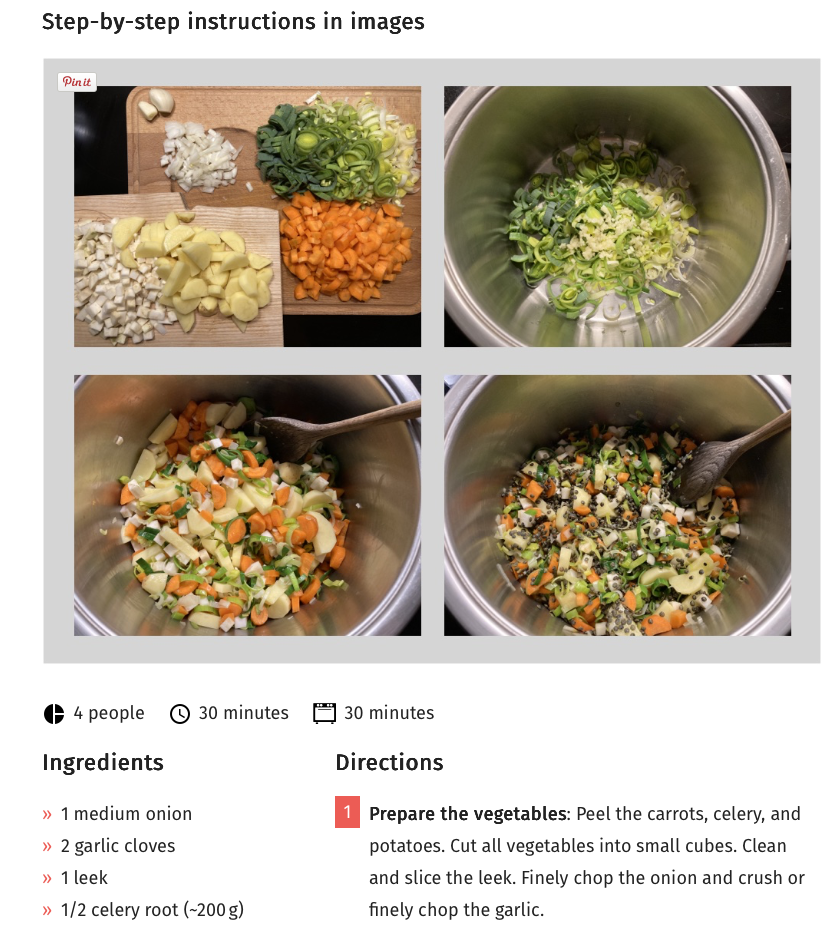This screenshot has height=930, width=840.
Task: Click the Prepare the vegetables bold text
Action: pos(467,814)
